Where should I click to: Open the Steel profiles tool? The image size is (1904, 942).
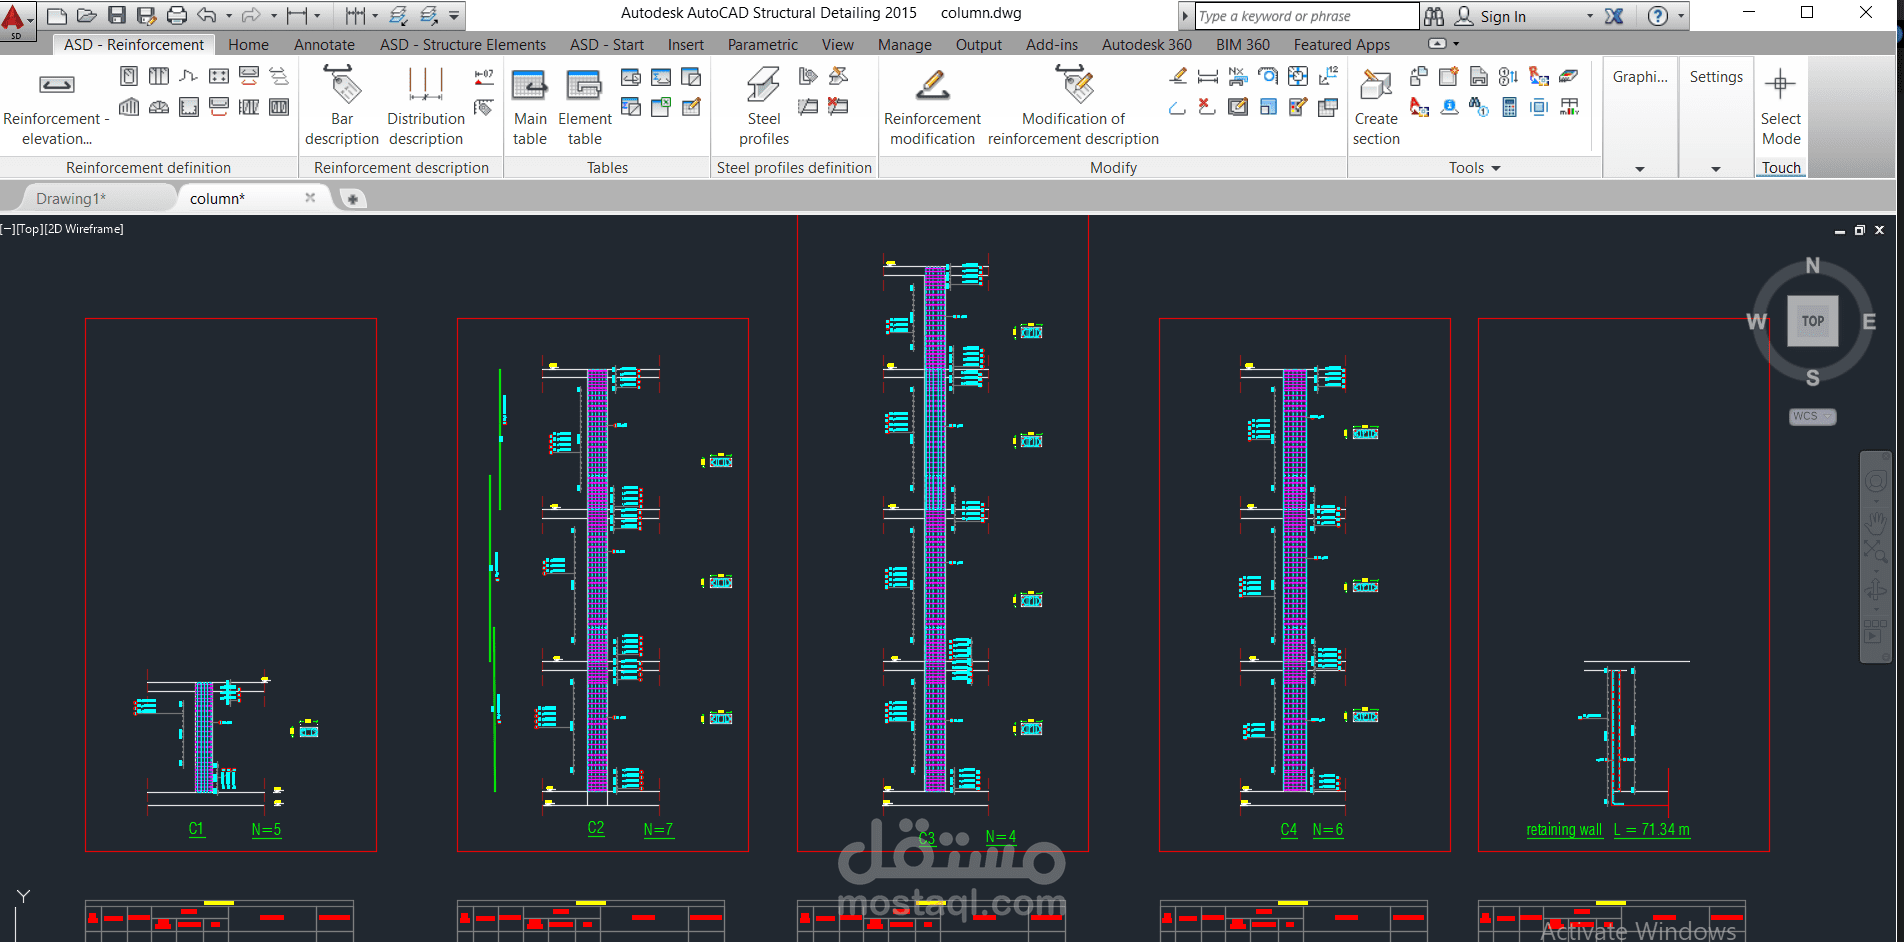pos(762,103)
